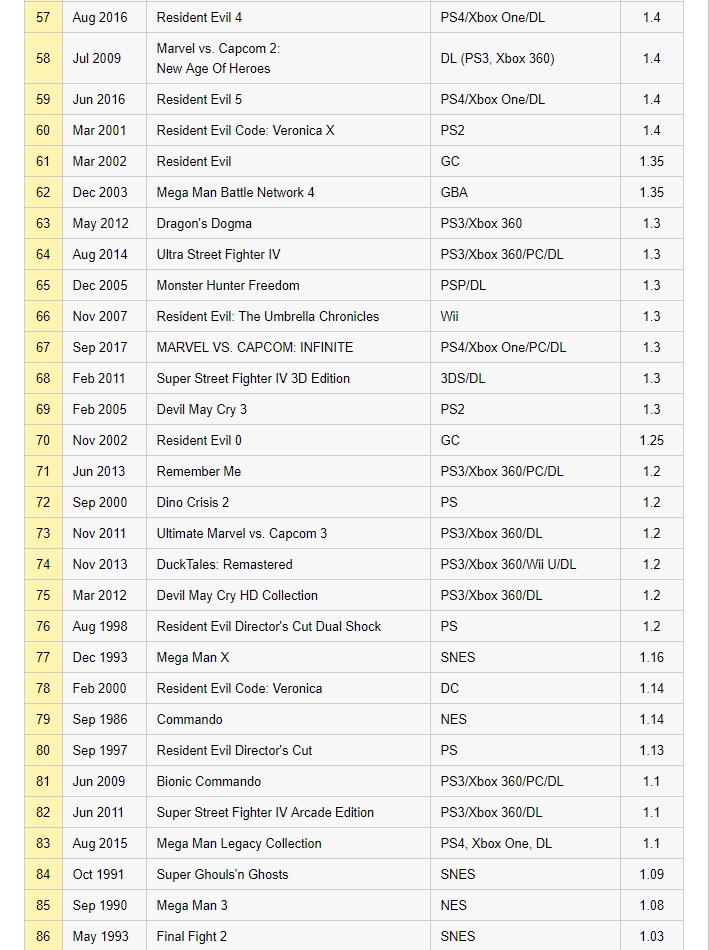Click 'Resident Evil Code: Veronica X' title
The height and width of the screenshot is (950, 709).
(245, 130)
